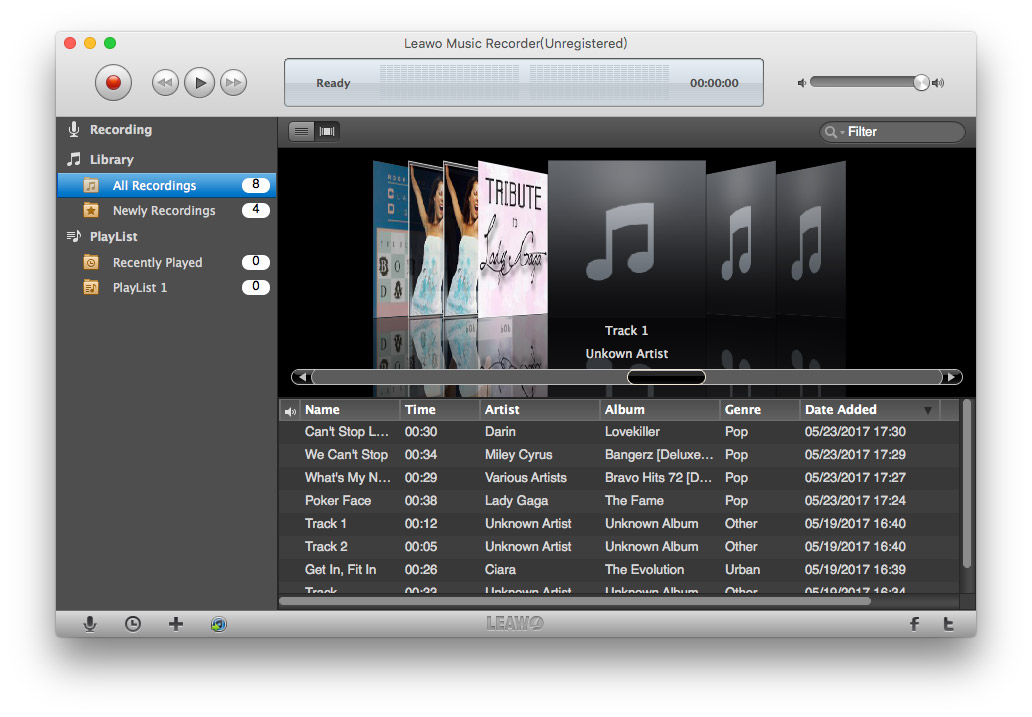This screenshot has width=1032, height=717.
Task: Switch to list view mode
Action: coord(302,131)
